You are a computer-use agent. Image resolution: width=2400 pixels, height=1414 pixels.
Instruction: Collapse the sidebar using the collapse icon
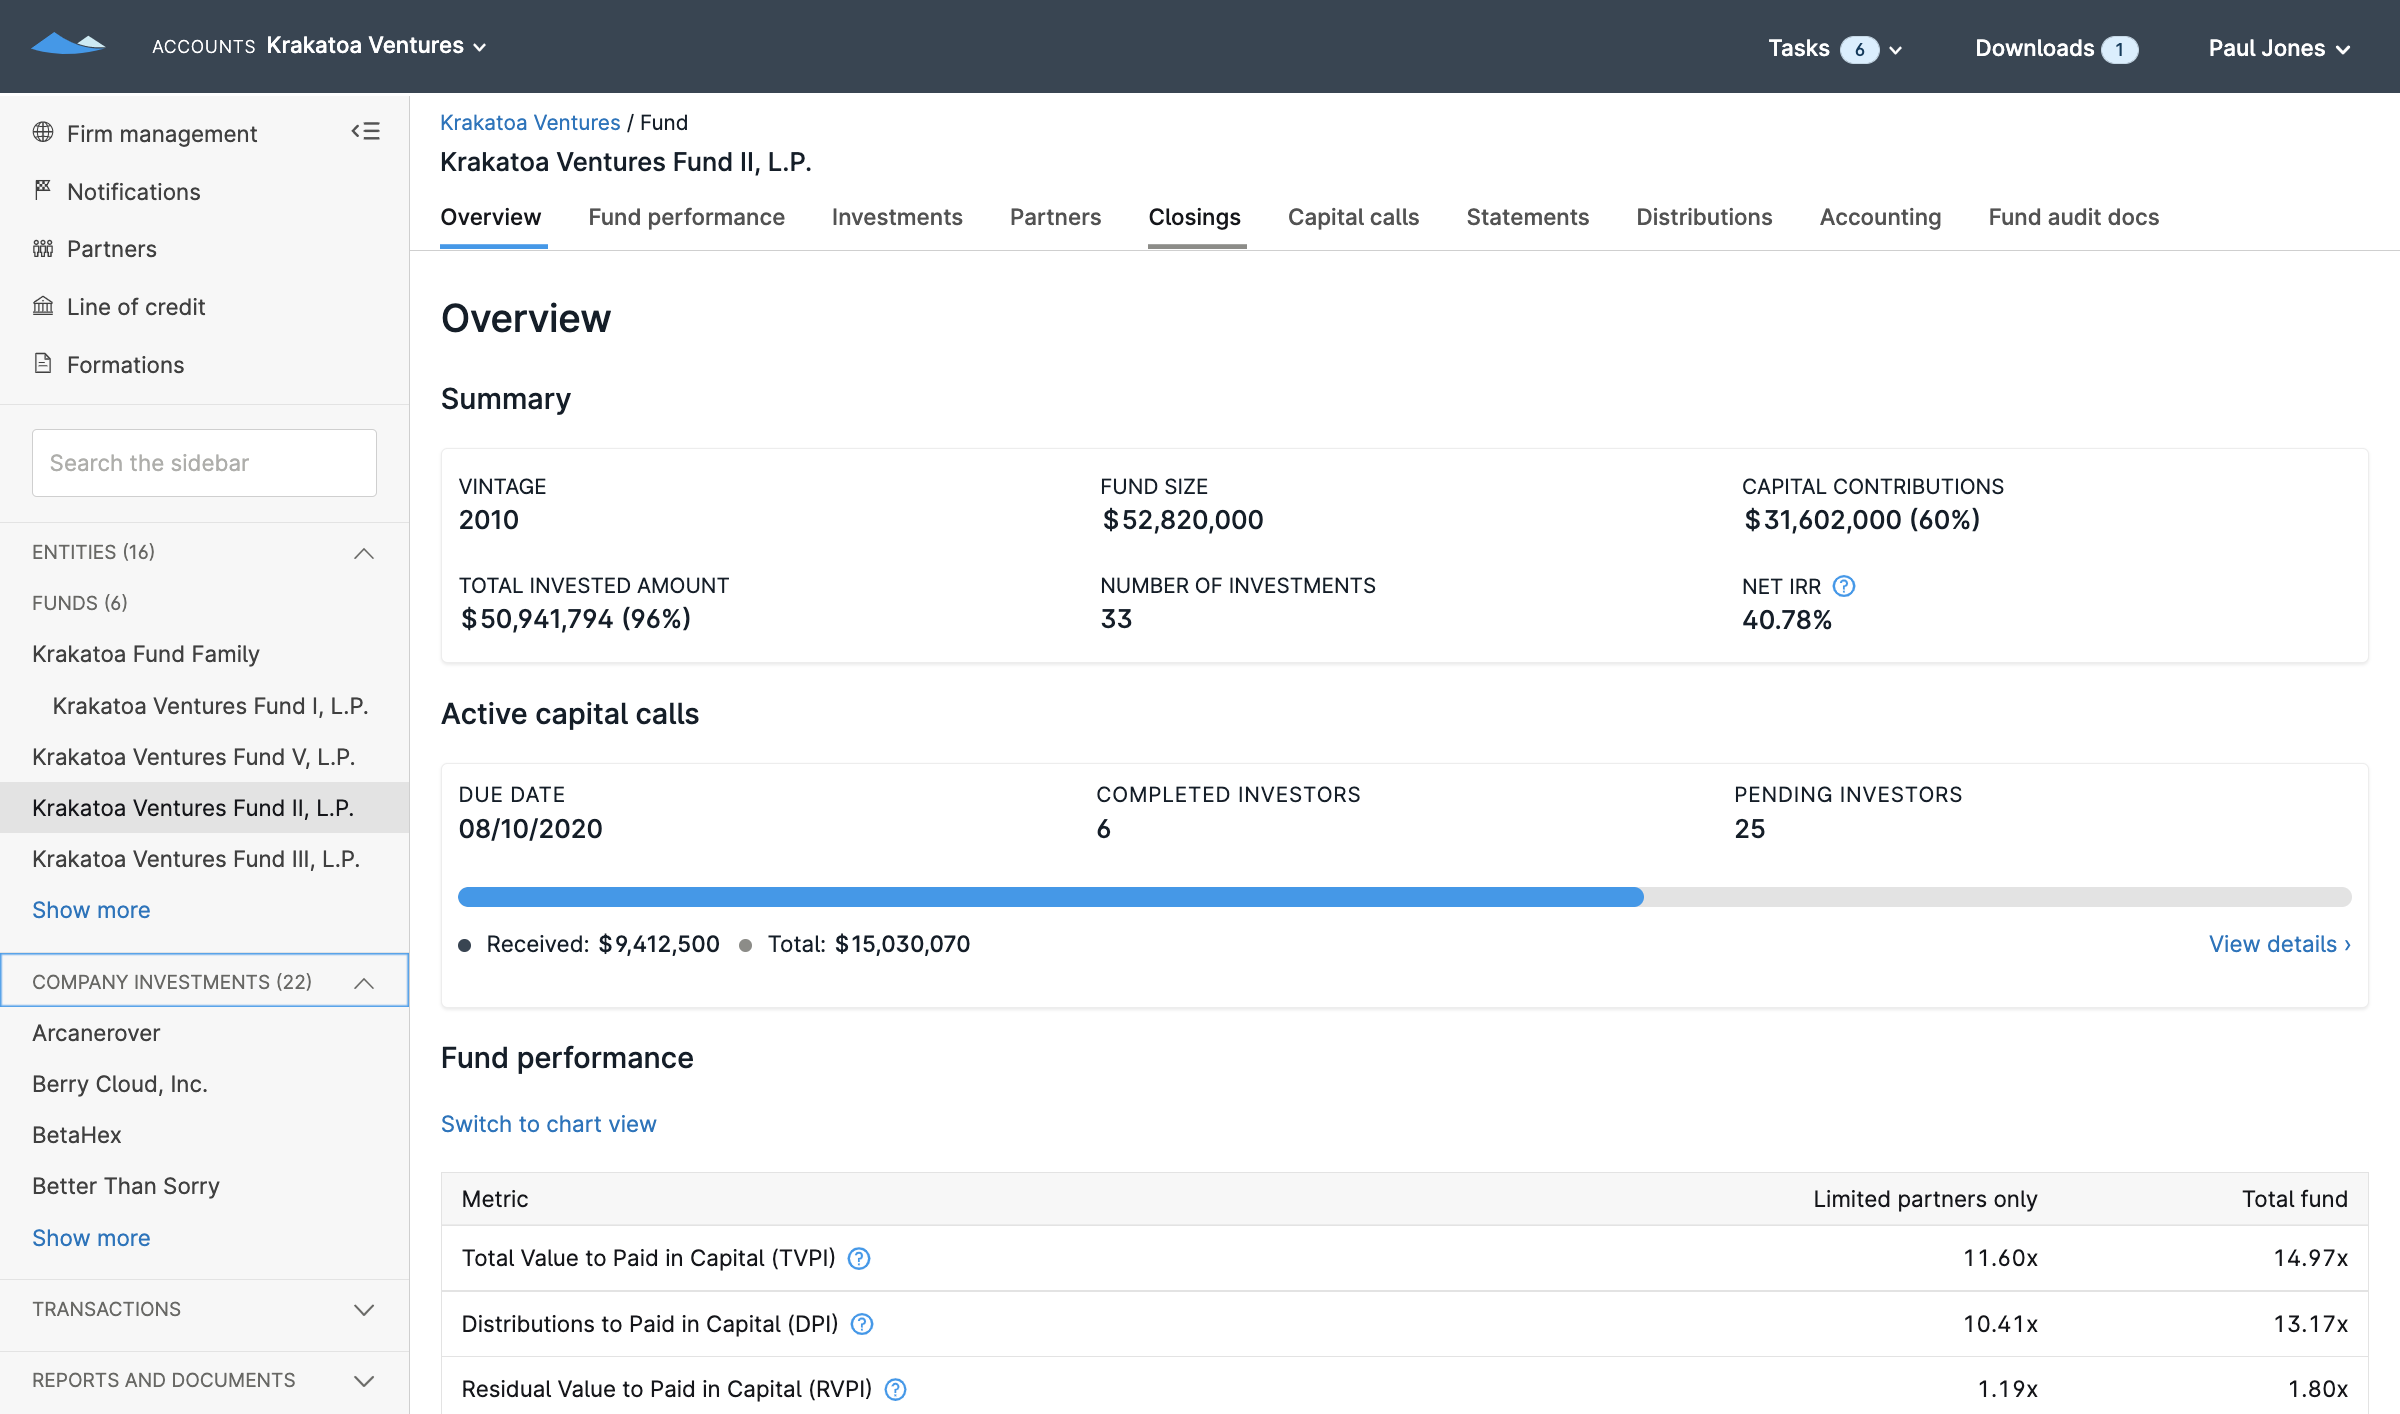tap(365, 131)
